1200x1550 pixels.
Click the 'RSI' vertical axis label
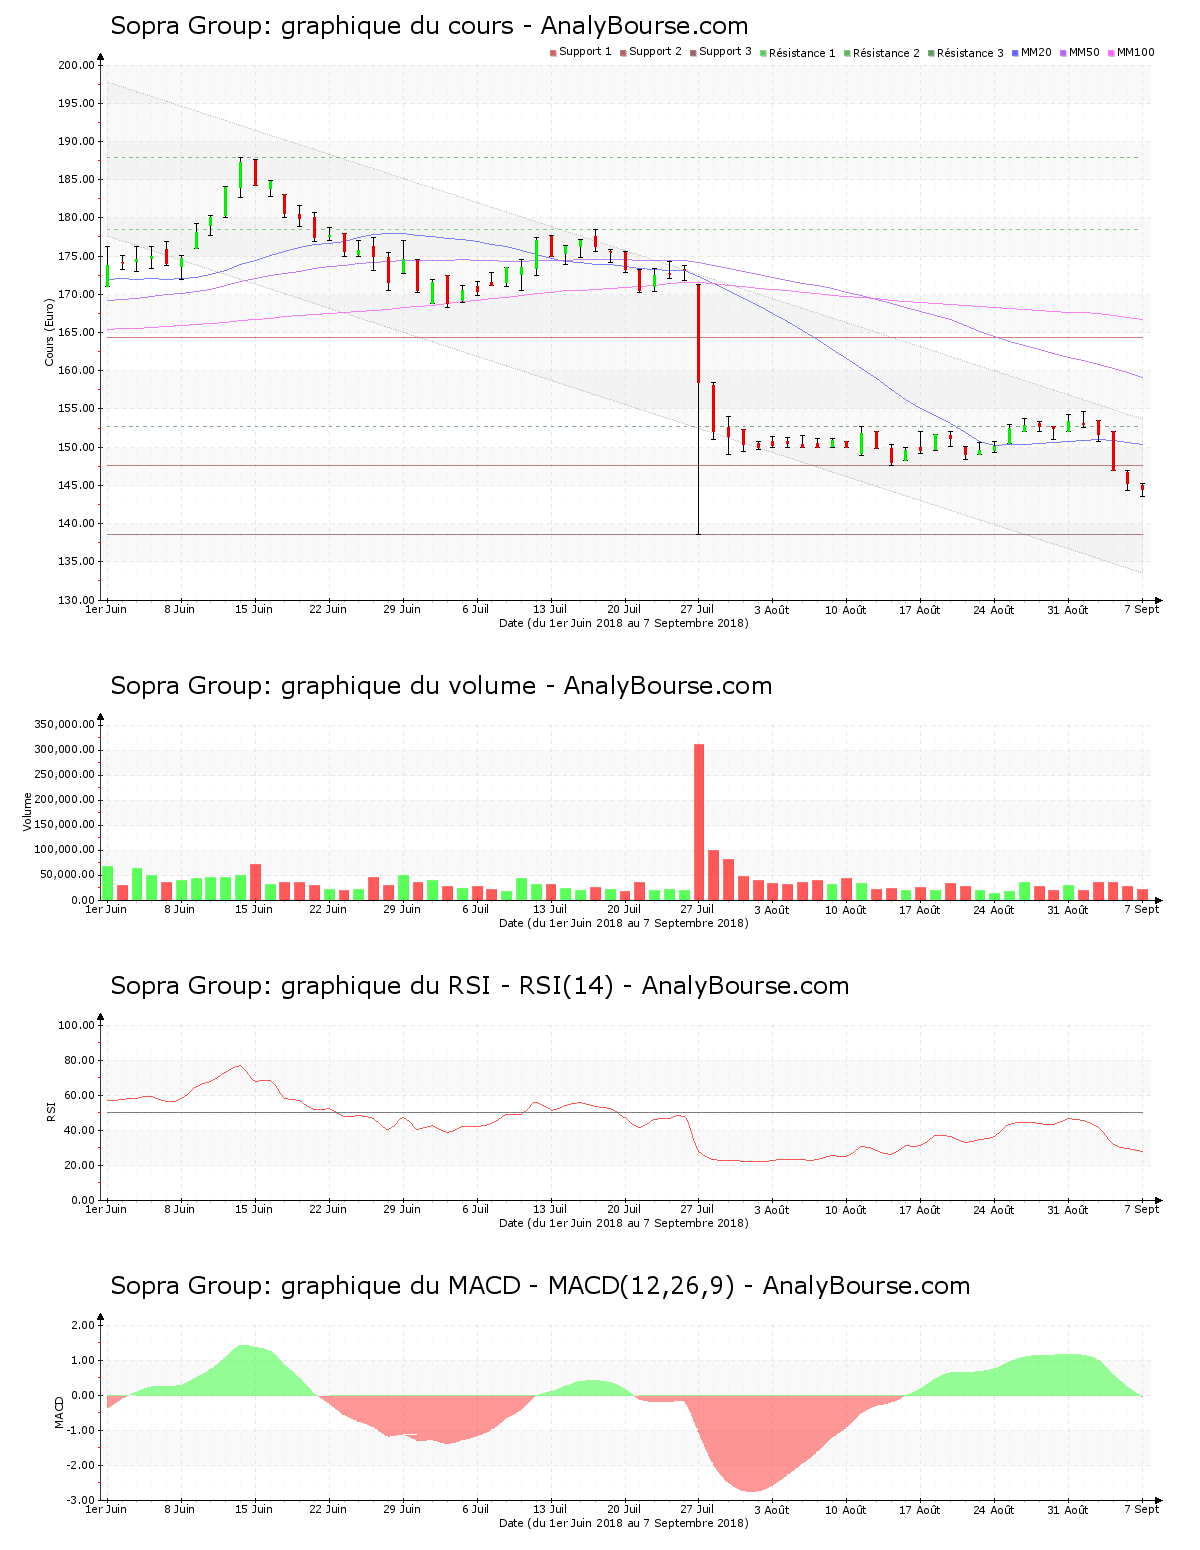50,1111
